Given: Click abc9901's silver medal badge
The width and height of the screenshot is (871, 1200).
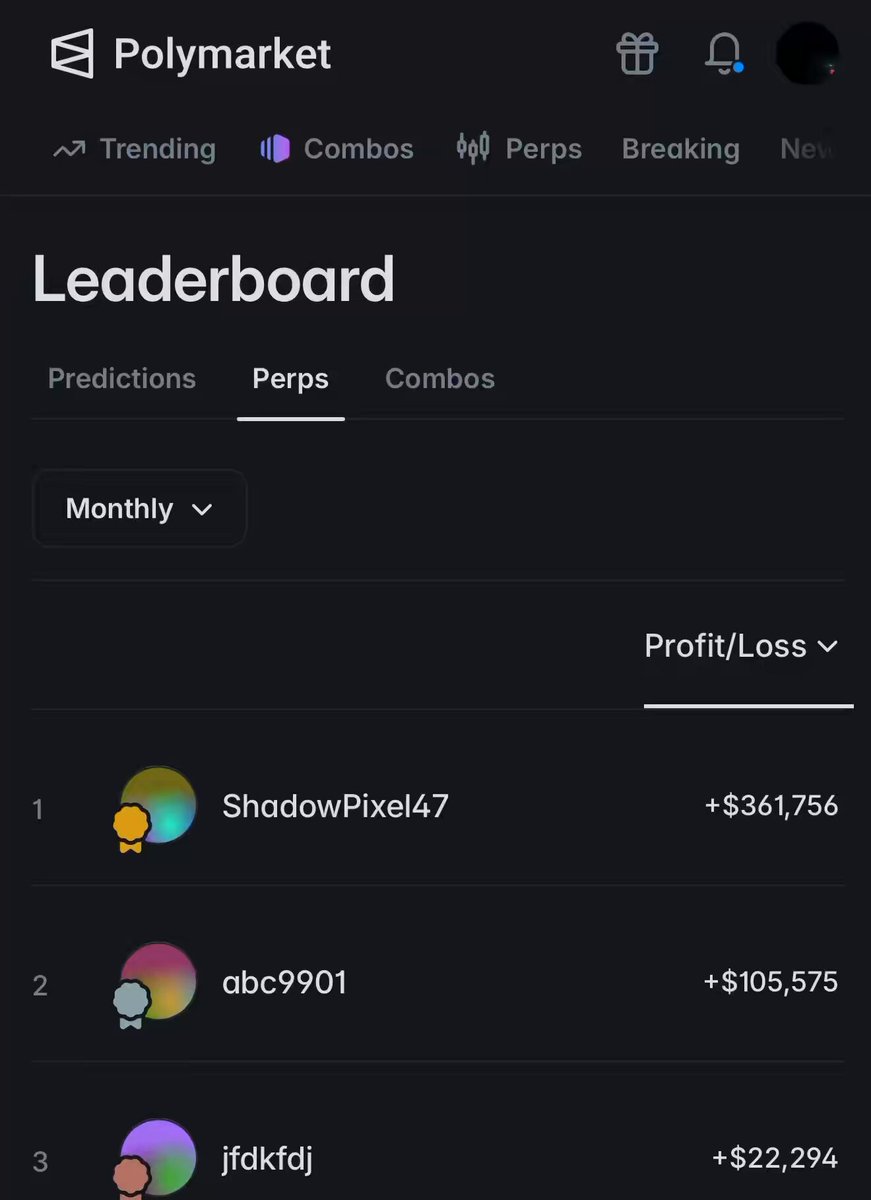Looking at the screenshot, I should (x=131, y=1005).
